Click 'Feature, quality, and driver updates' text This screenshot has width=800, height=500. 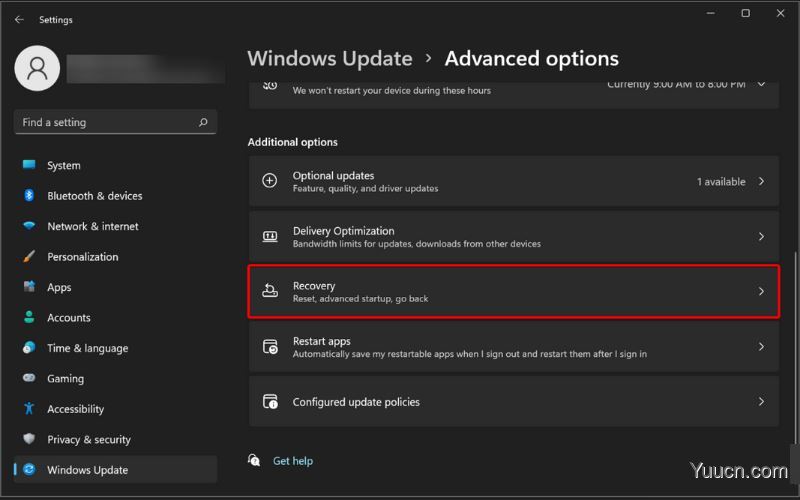[365, 188]
